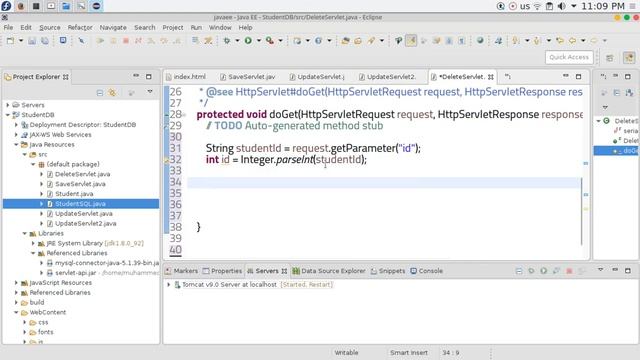Expand the JavaScript Resources node
The width and height of the screenshot is (640, 360).
16,282
